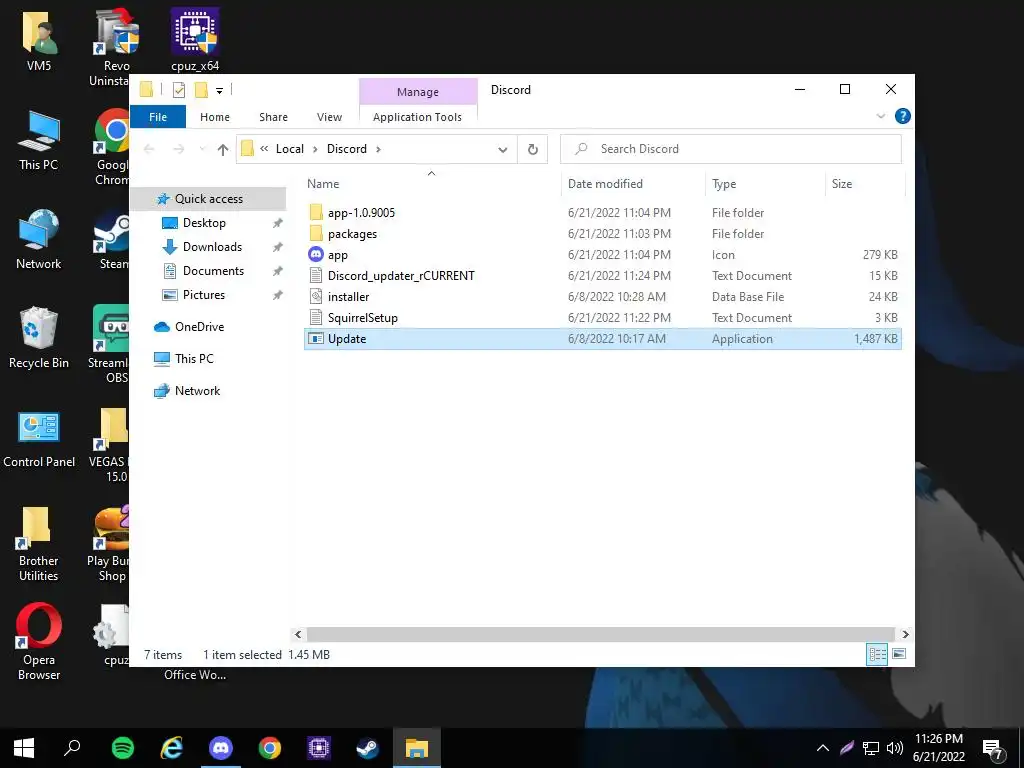
Task: Open the Recycle Bin desktop icon
Action: pos(39,338)
